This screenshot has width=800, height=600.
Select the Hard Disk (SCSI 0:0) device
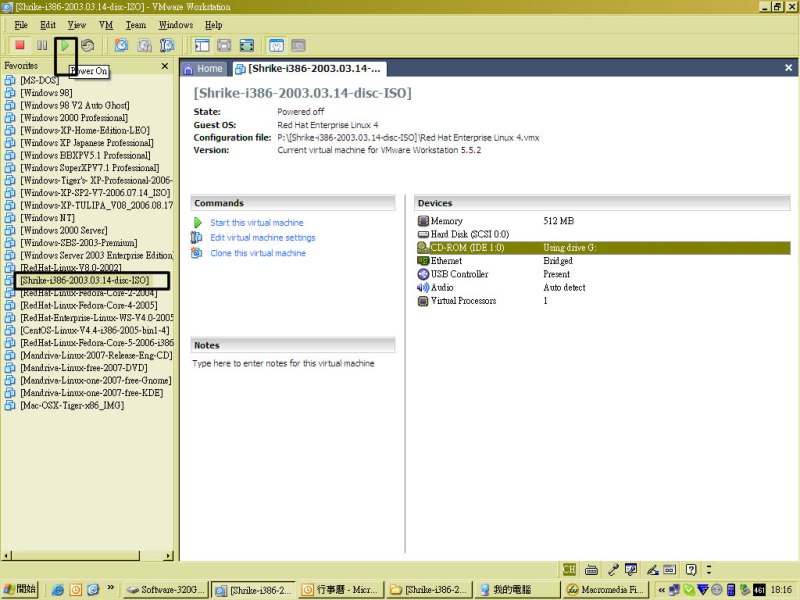pos(603,234)
